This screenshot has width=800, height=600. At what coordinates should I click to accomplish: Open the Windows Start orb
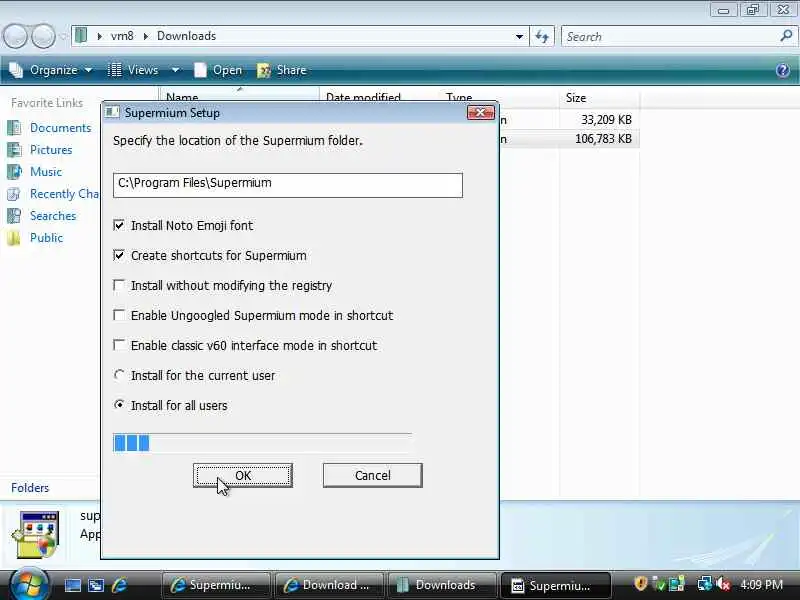tap(29, 584)
